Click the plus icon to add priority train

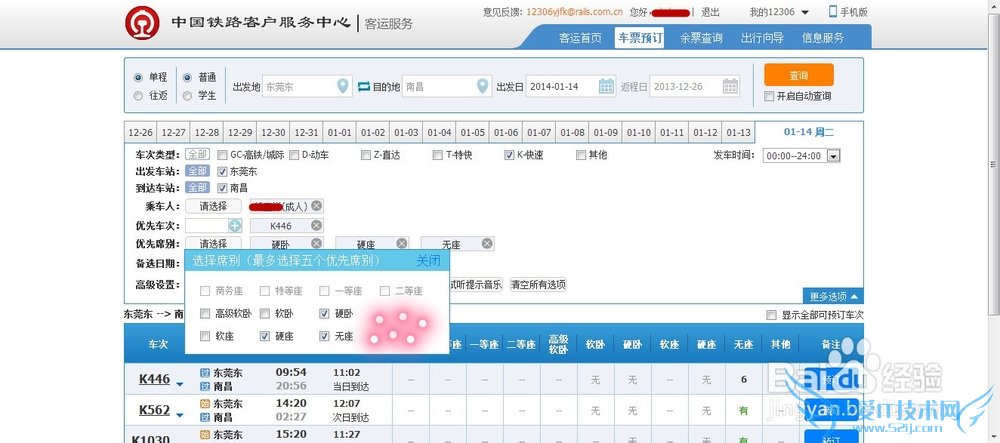[235, 226]
